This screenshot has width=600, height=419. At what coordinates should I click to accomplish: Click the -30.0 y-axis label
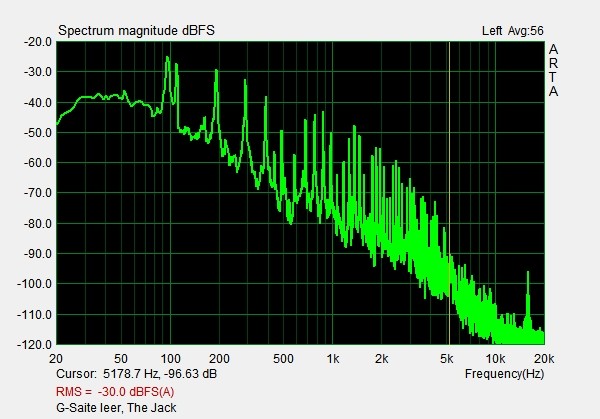click(x=38, y=72)
